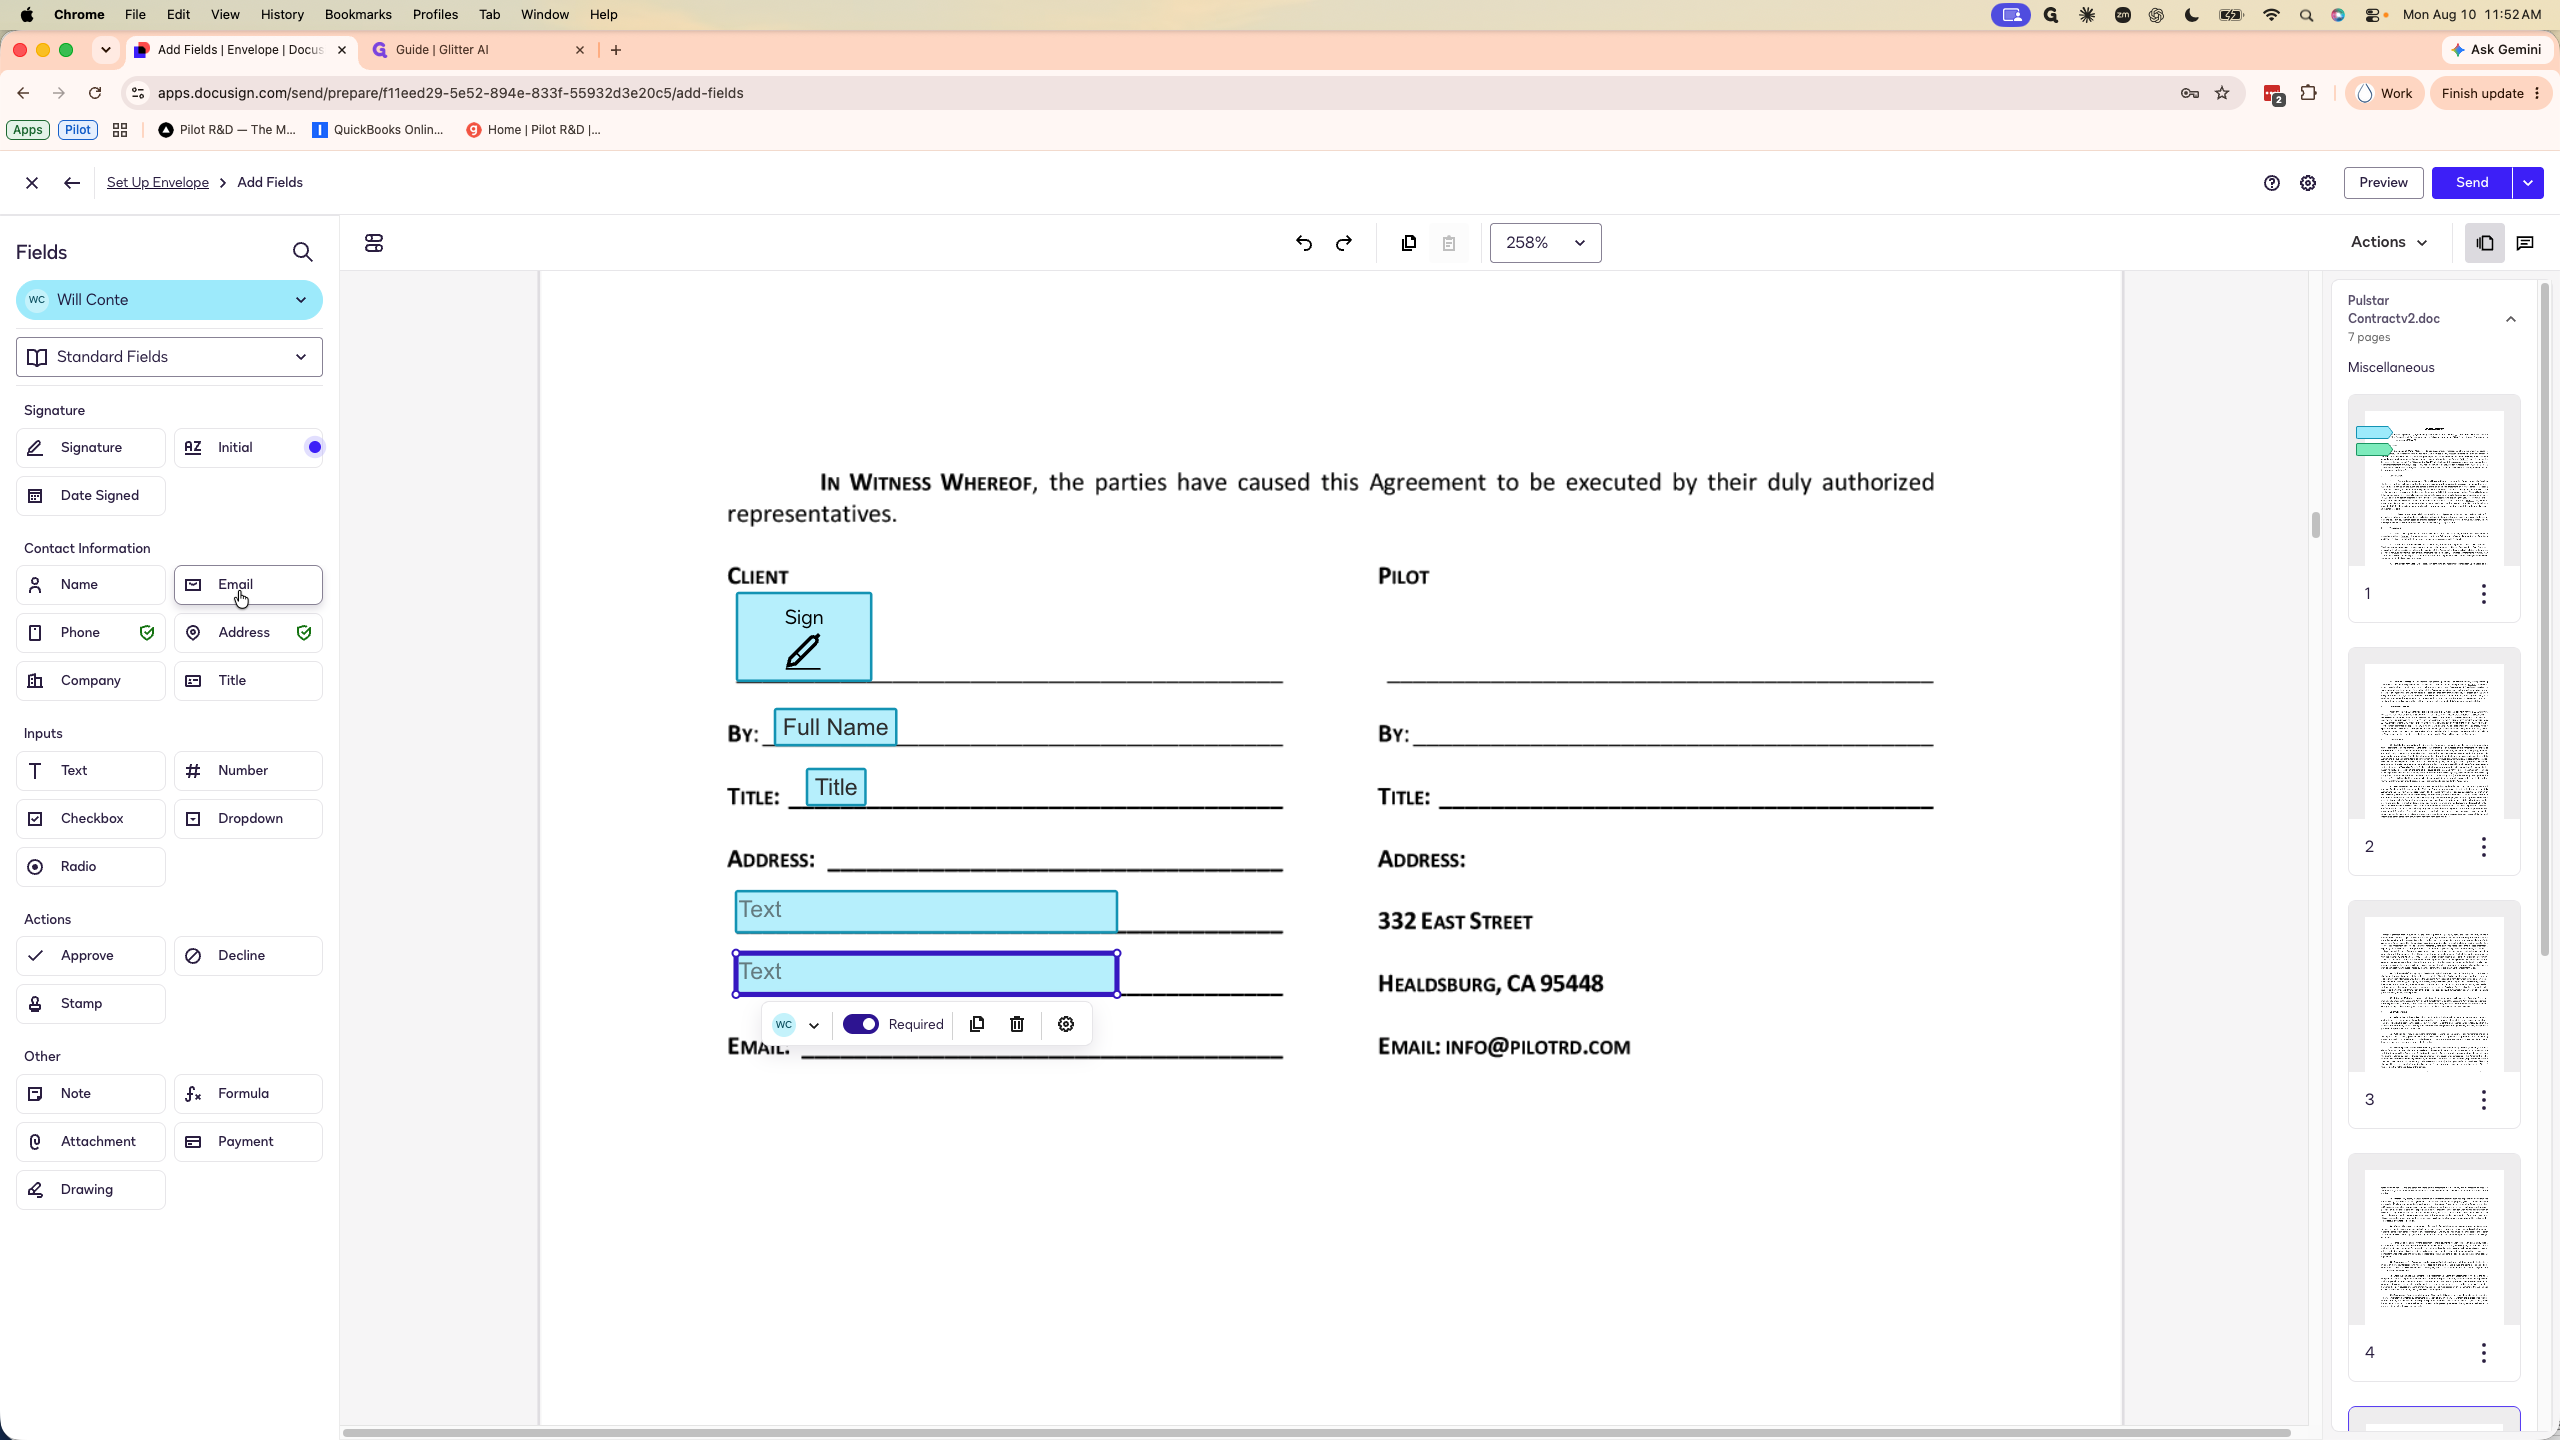Go back with the left arrow in header
Screen dimensions: 2560x1440
pyautogui.click(x=71, y=183)
